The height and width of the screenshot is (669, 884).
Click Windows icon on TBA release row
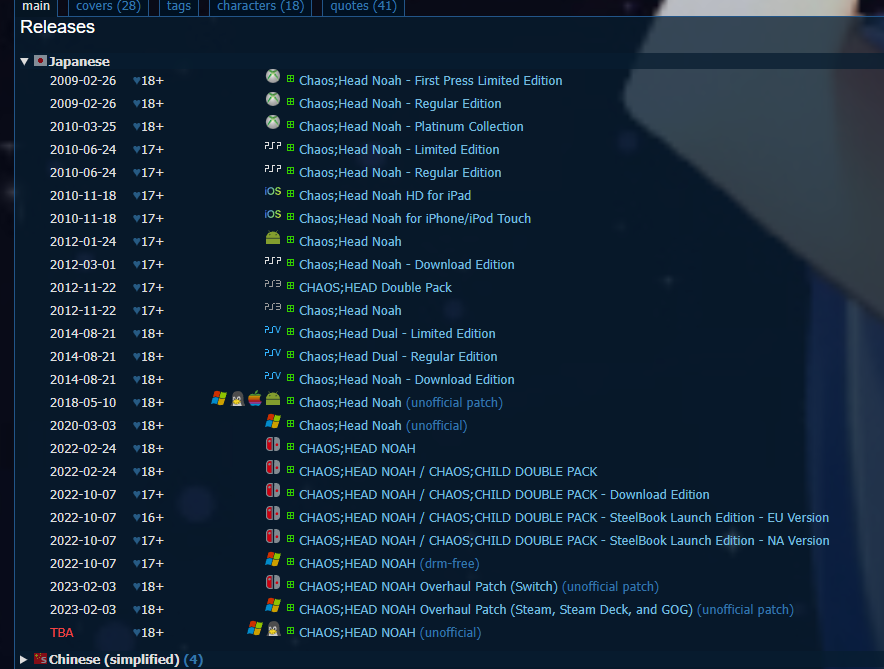(255, 628)
